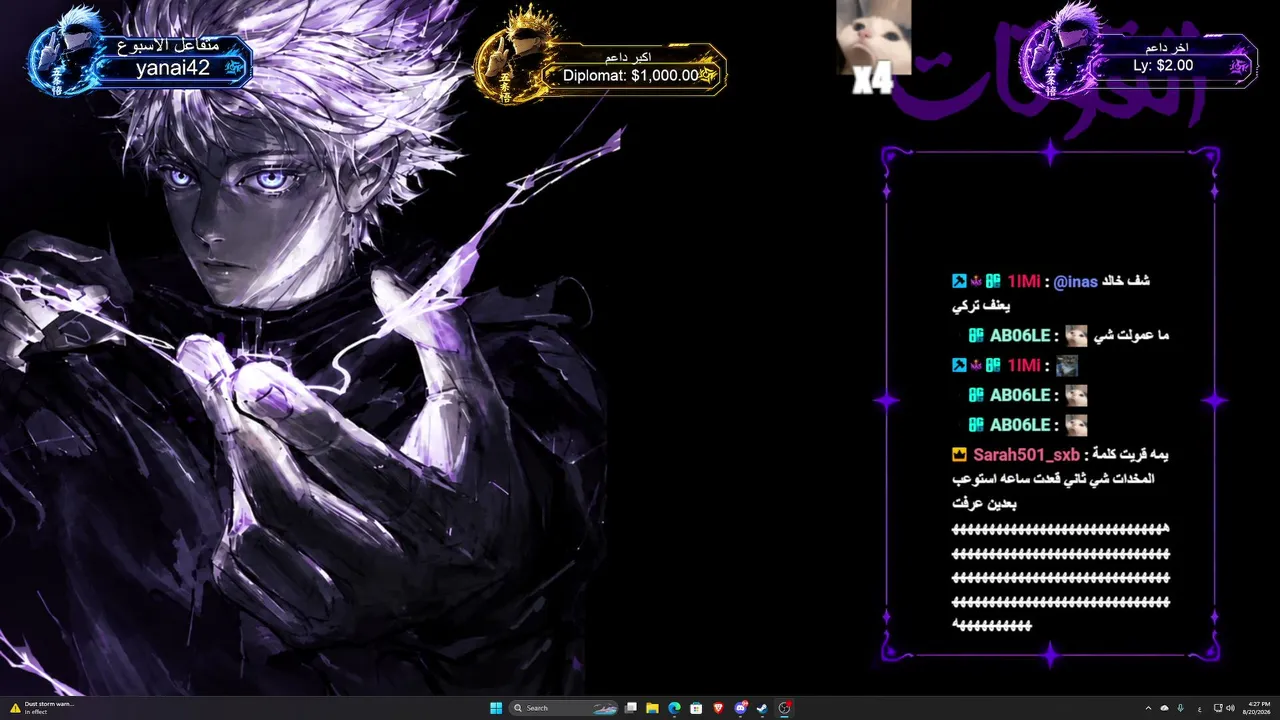
Task: Click the yanai42 name label
Action: tap(173, 68)
